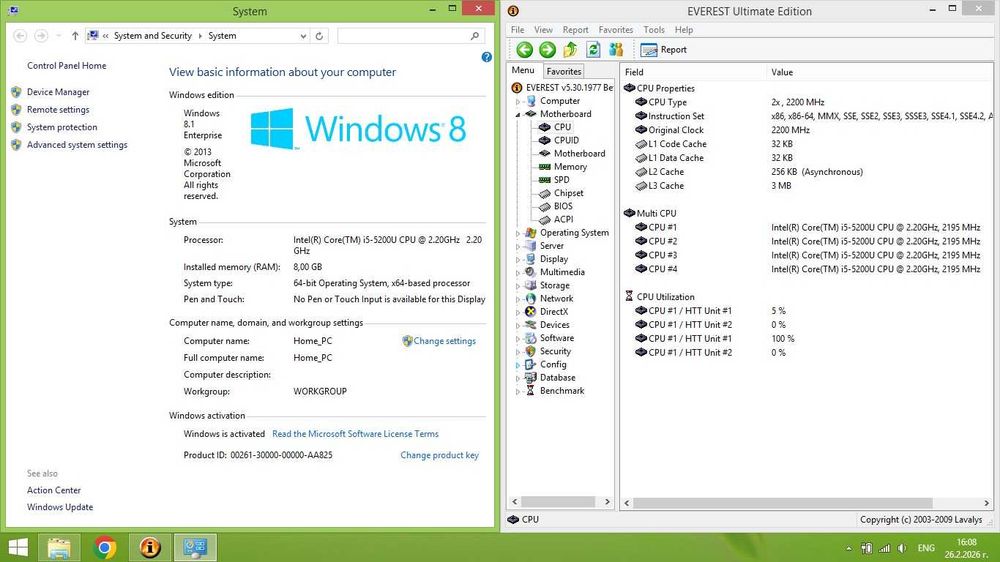Click the Value column header
Screen dimensions: 1000x562
[880, 72]
